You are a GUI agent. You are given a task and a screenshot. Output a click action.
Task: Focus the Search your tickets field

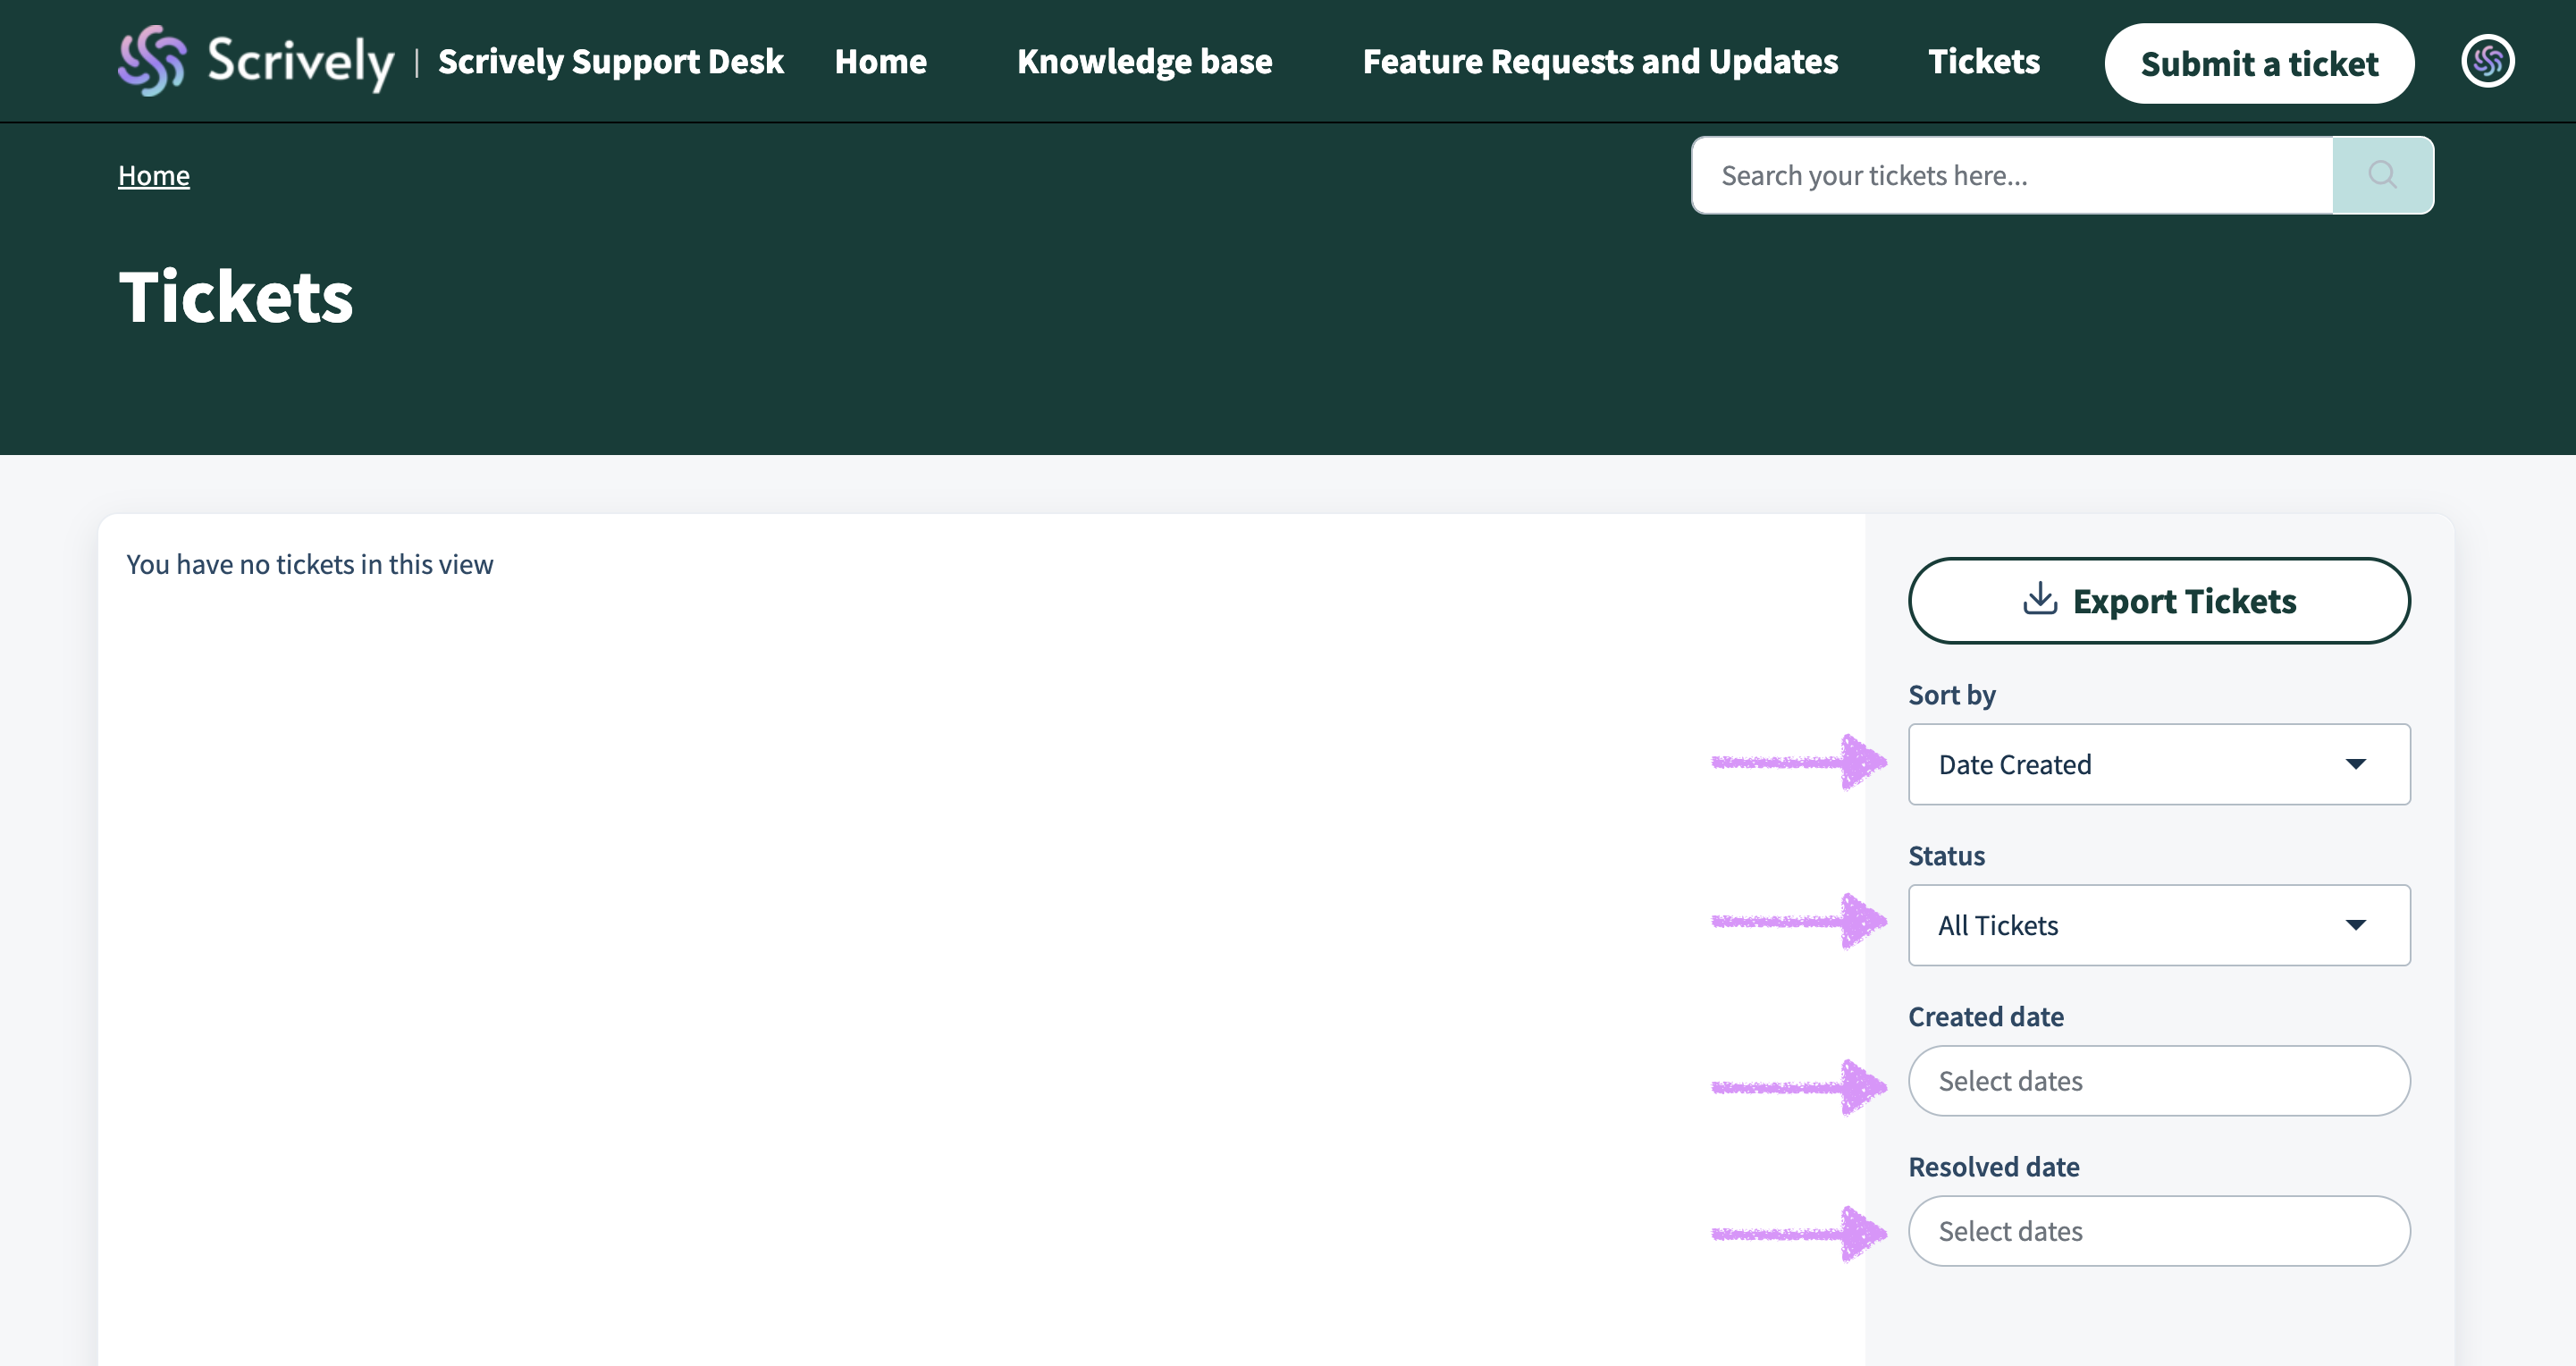point(2010,175)
